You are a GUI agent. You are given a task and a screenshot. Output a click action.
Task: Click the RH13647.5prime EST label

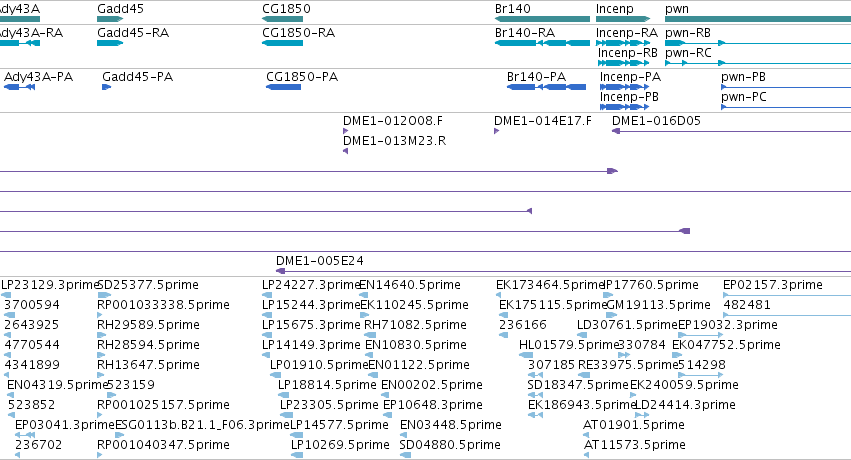tap(148, 365)
